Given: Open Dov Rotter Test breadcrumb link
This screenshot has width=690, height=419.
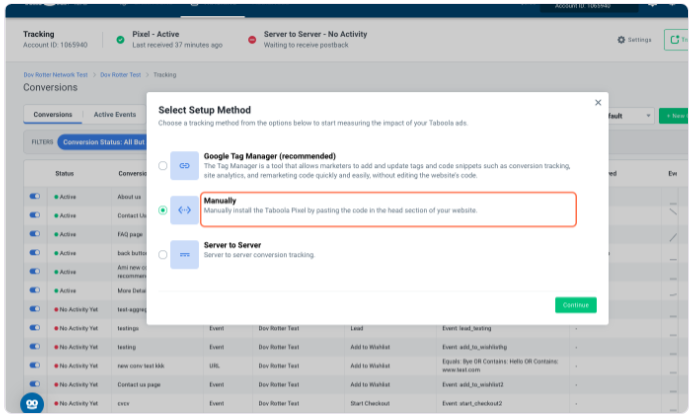Looking at the screenshot, I should point(121,75).
